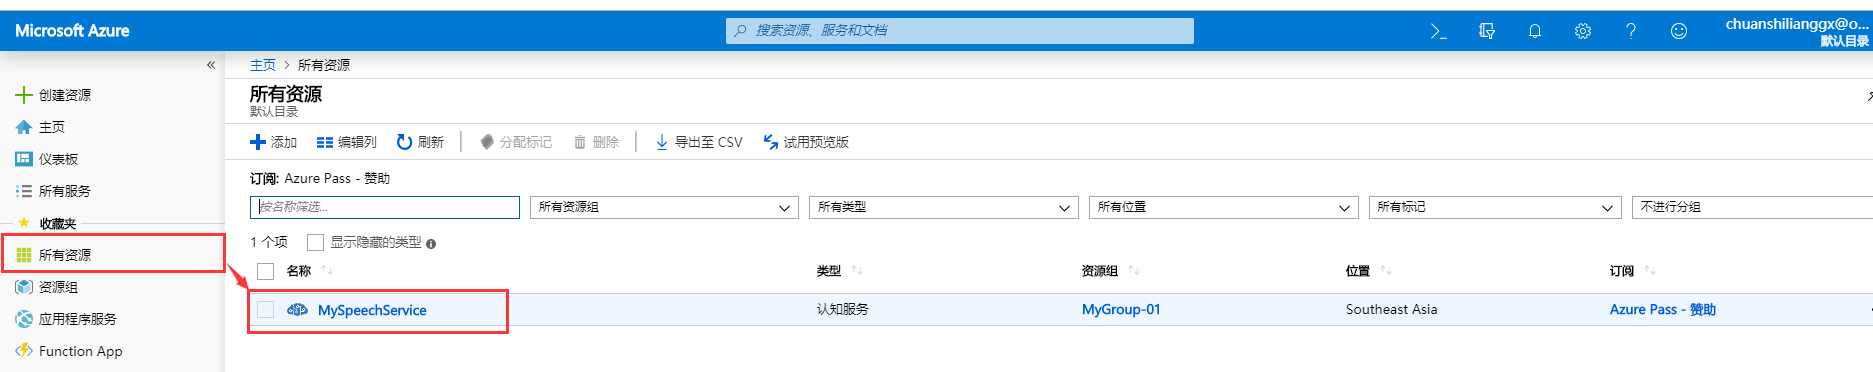Sort by the subscription column arrows
This screenshot has width=1873, height=372.
click(x=1650, y=271)
